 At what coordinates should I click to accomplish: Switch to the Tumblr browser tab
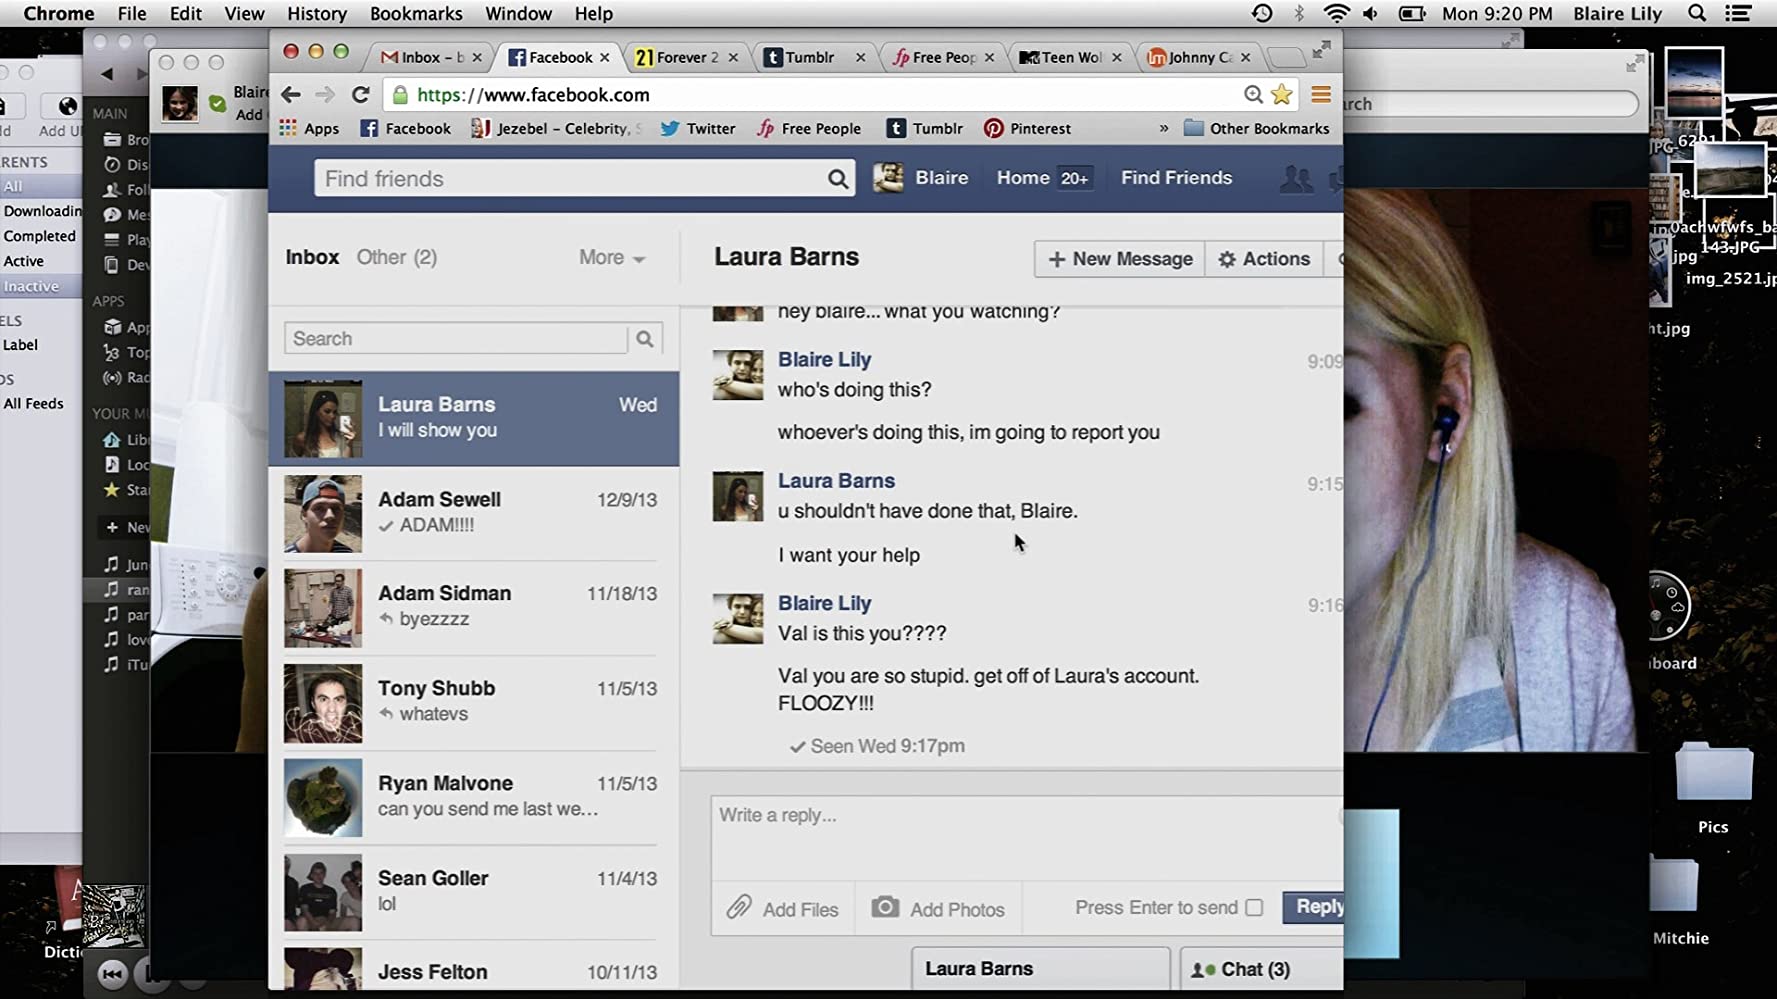(809, 57)
